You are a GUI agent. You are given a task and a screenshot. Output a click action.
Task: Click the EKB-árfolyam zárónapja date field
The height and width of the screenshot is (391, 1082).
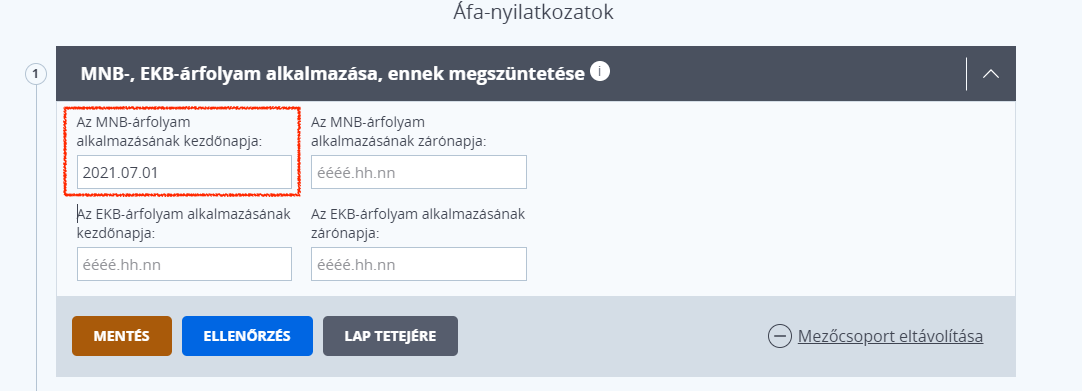pyautogui.click(x=419, y=264)
